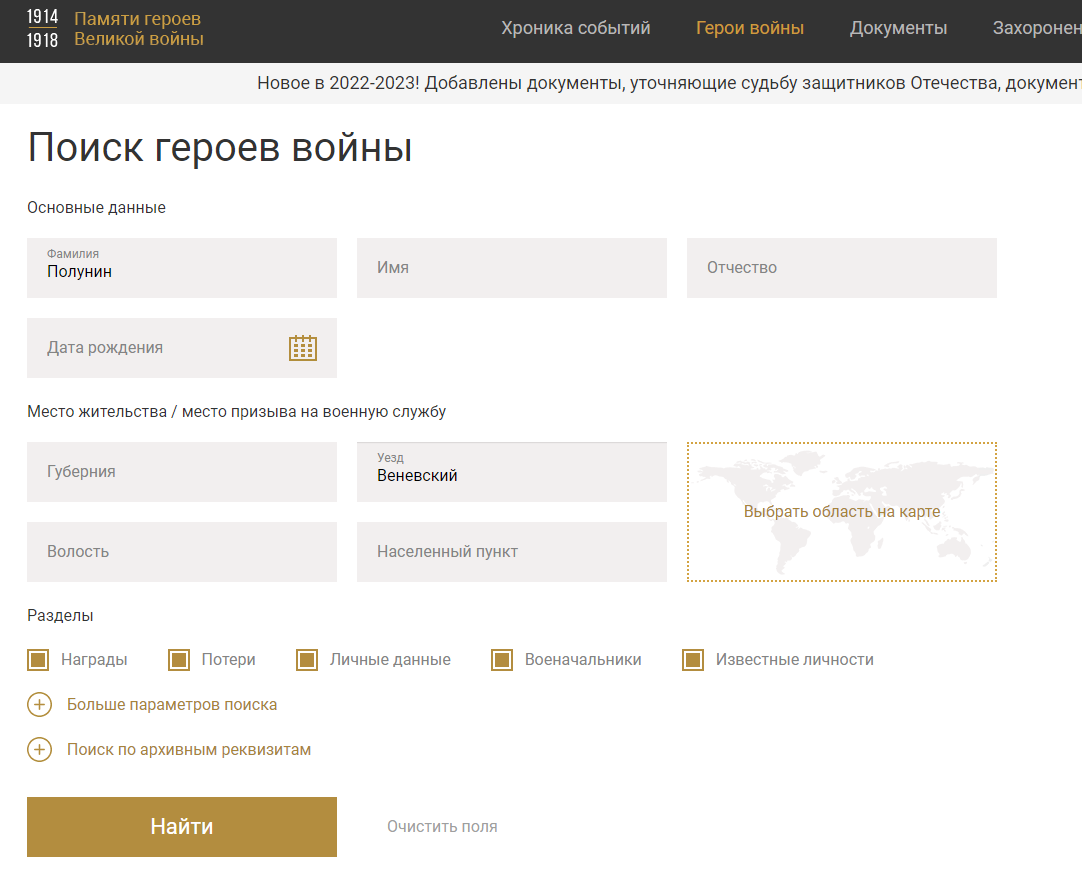Viewport: 1082px width, 893px height.
Task: Click the Уезд field containing Веневский
Action: tap(511, 472)
